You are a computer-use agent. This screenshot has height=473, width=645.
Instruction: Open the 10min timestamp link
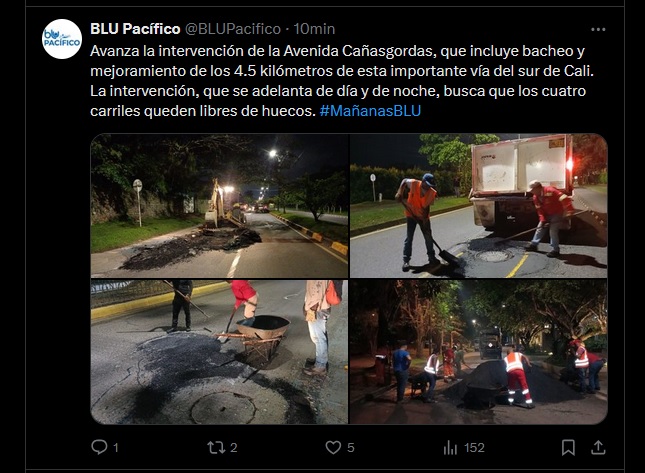coord(314,29)
